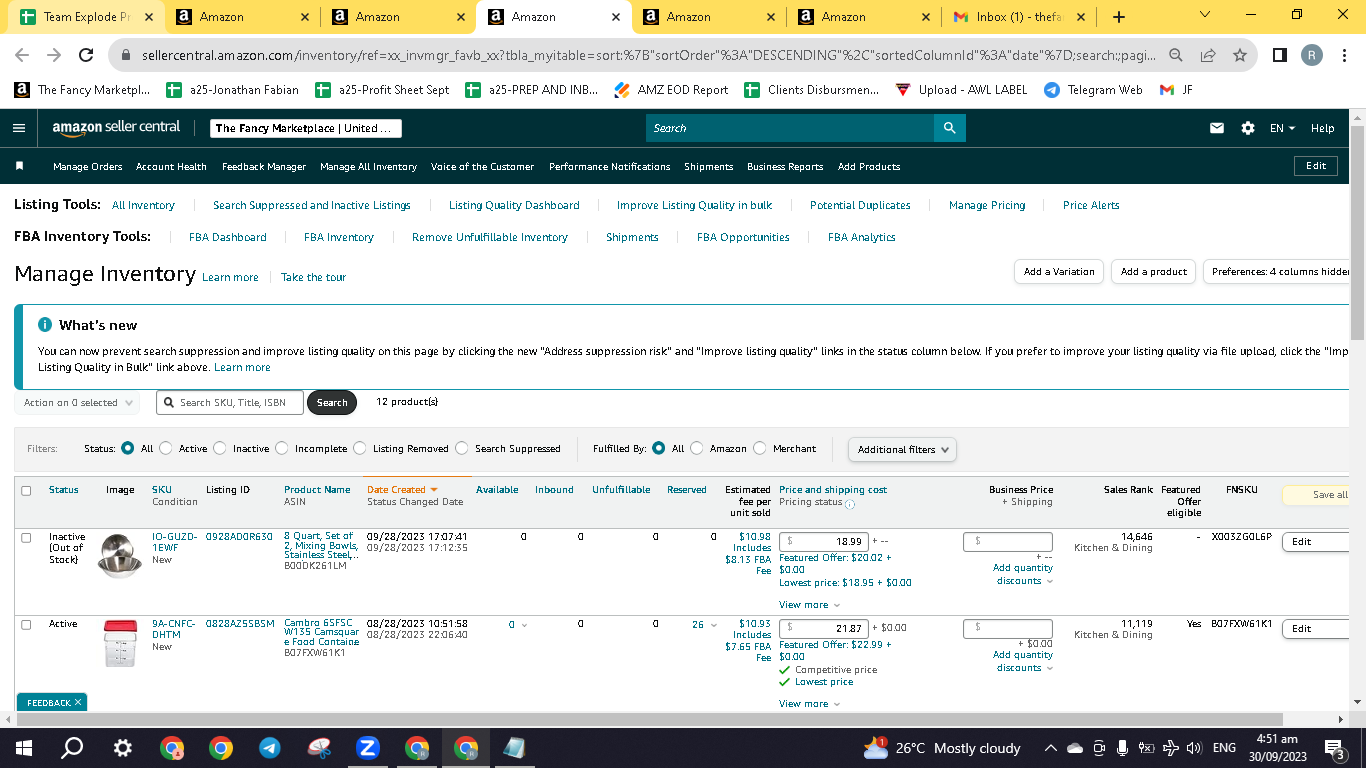Select the Search Suppressed status radio
The image size is (1366, 768).
coord(462,449)
